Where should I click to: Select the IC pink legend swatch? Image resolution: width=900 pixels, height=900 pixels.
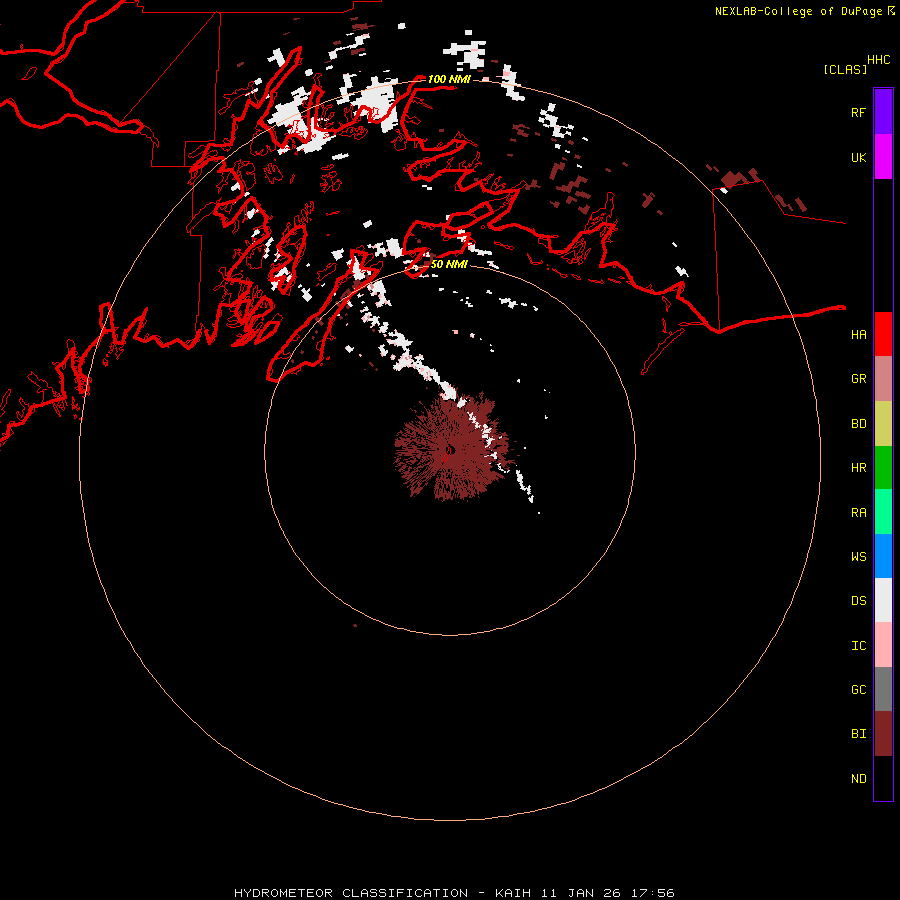883,645
